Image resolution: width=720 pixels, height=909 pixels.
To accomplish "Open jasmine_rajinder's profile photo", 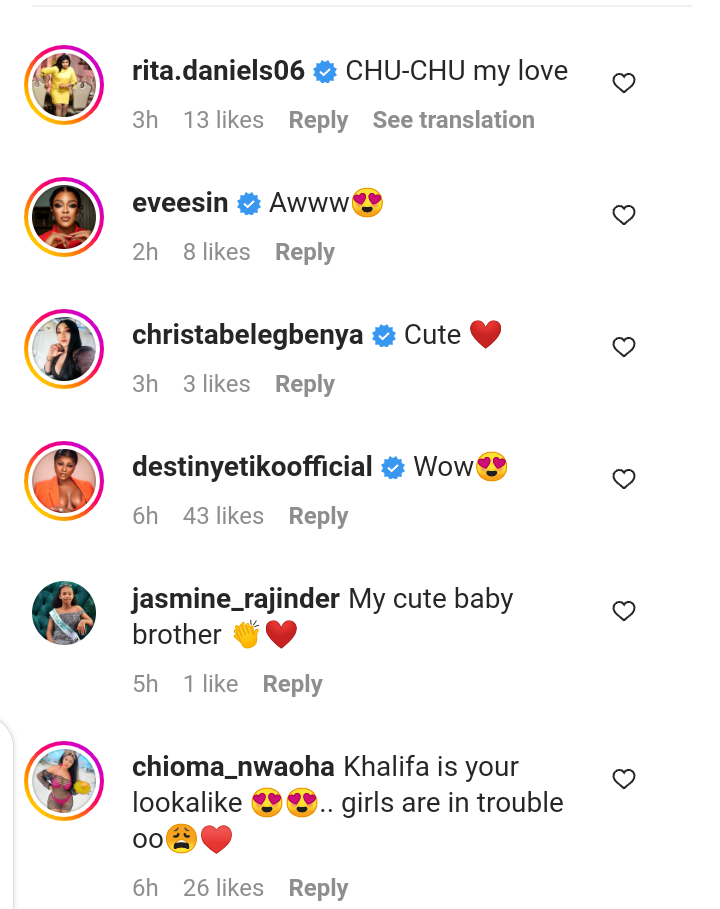I will pos(64,613).
